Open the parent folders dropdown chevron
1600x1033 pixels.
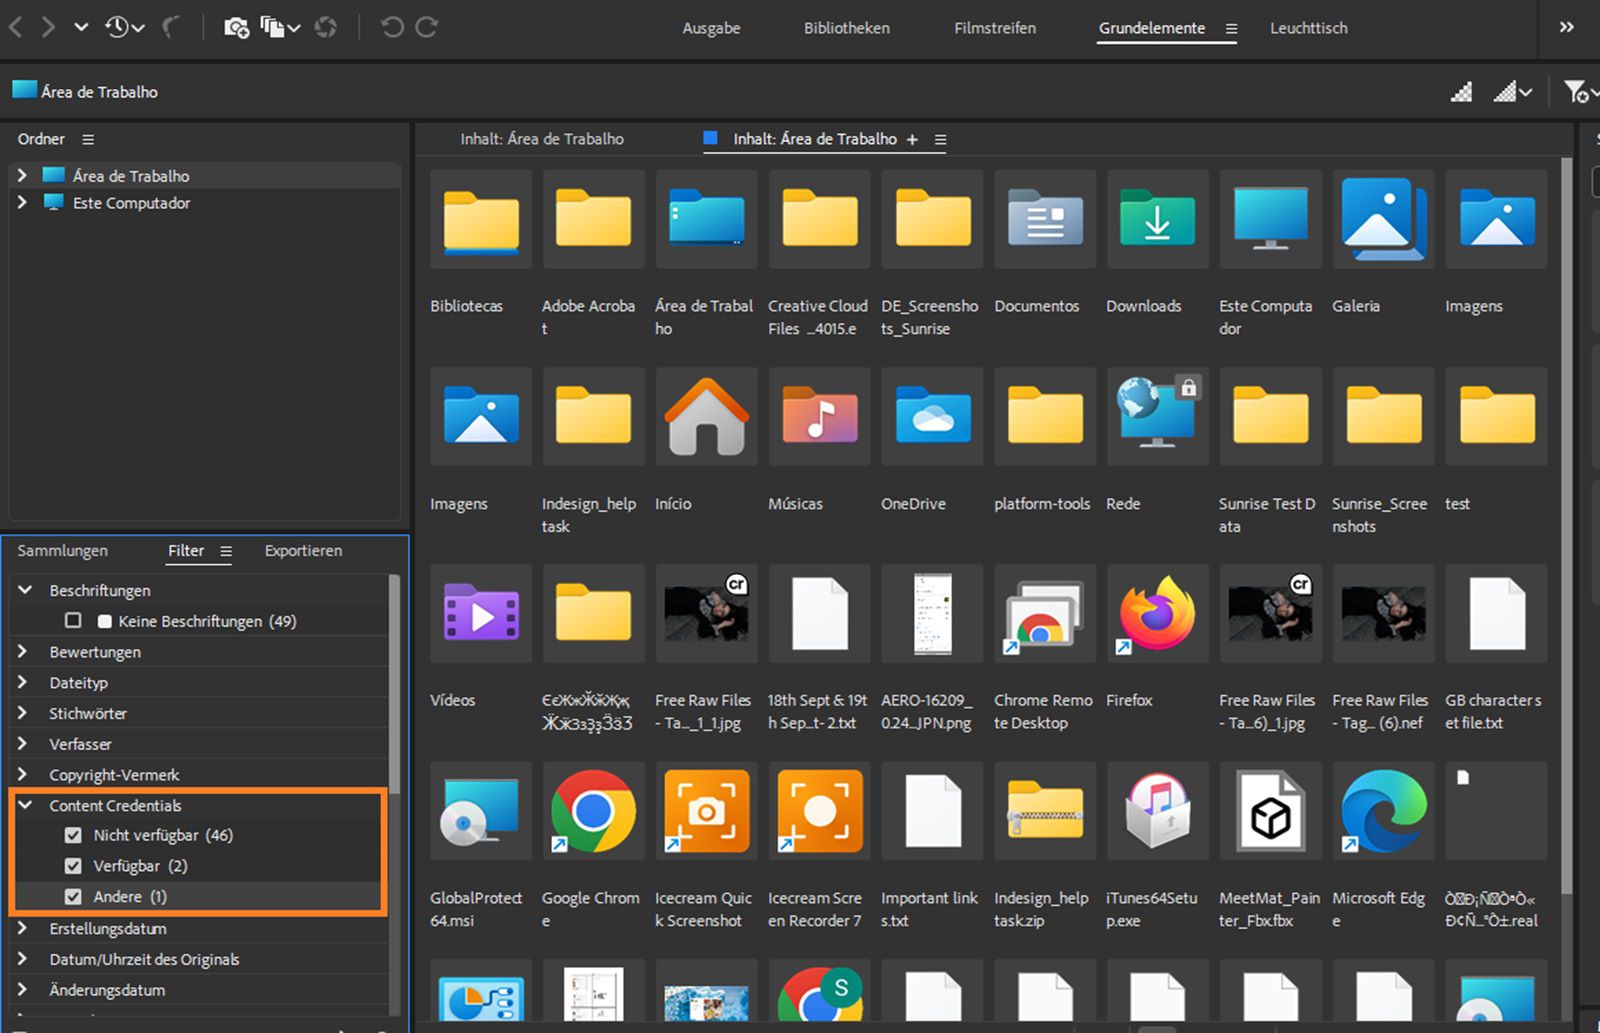tap(81, 27)
